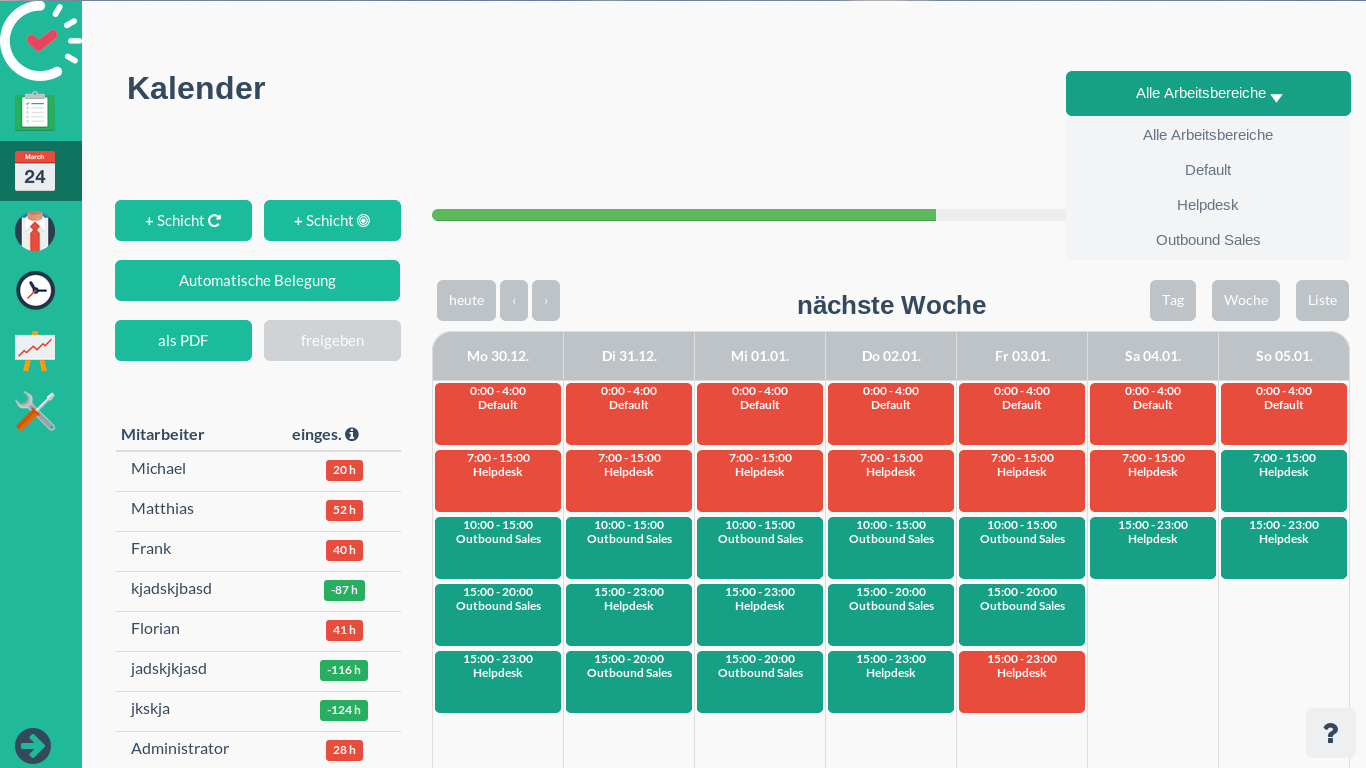Choose Default in the work area dropdown

[1208, 170]
